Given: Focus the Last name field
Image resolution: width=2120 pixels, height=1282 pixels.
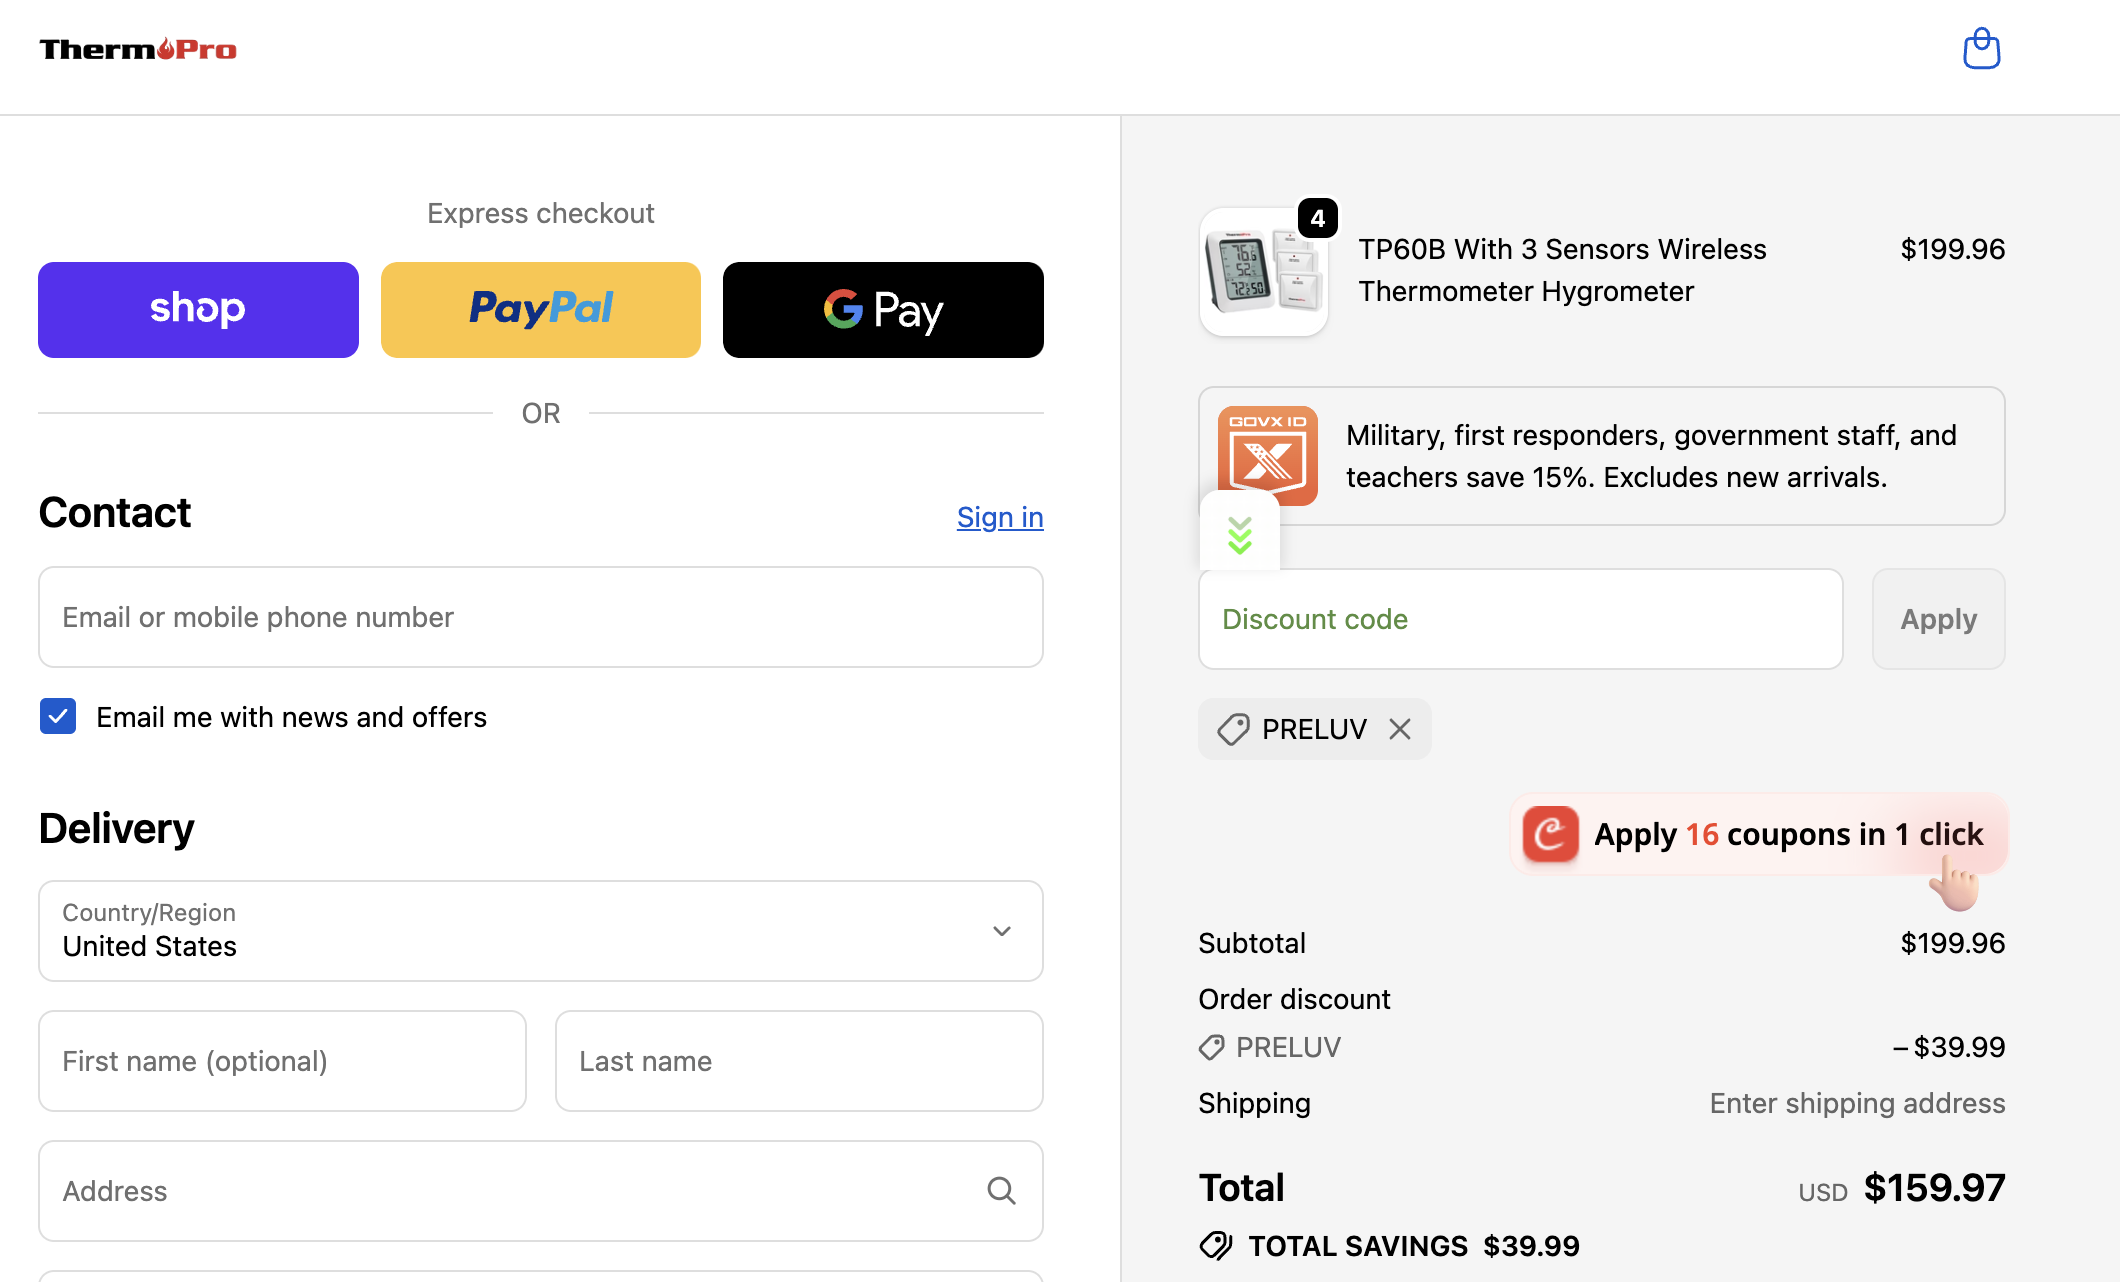Looking at the screenshot, I should [x=799, y=1061].
